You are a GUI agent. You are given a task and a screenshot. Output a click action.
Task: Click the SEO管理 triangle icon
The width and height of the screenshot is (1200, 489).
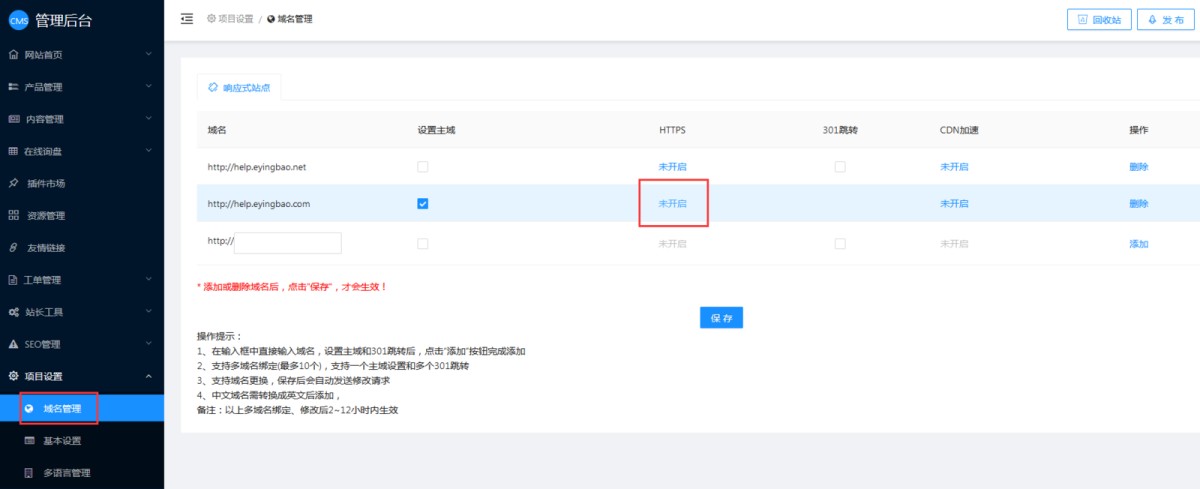click(13, 344)
